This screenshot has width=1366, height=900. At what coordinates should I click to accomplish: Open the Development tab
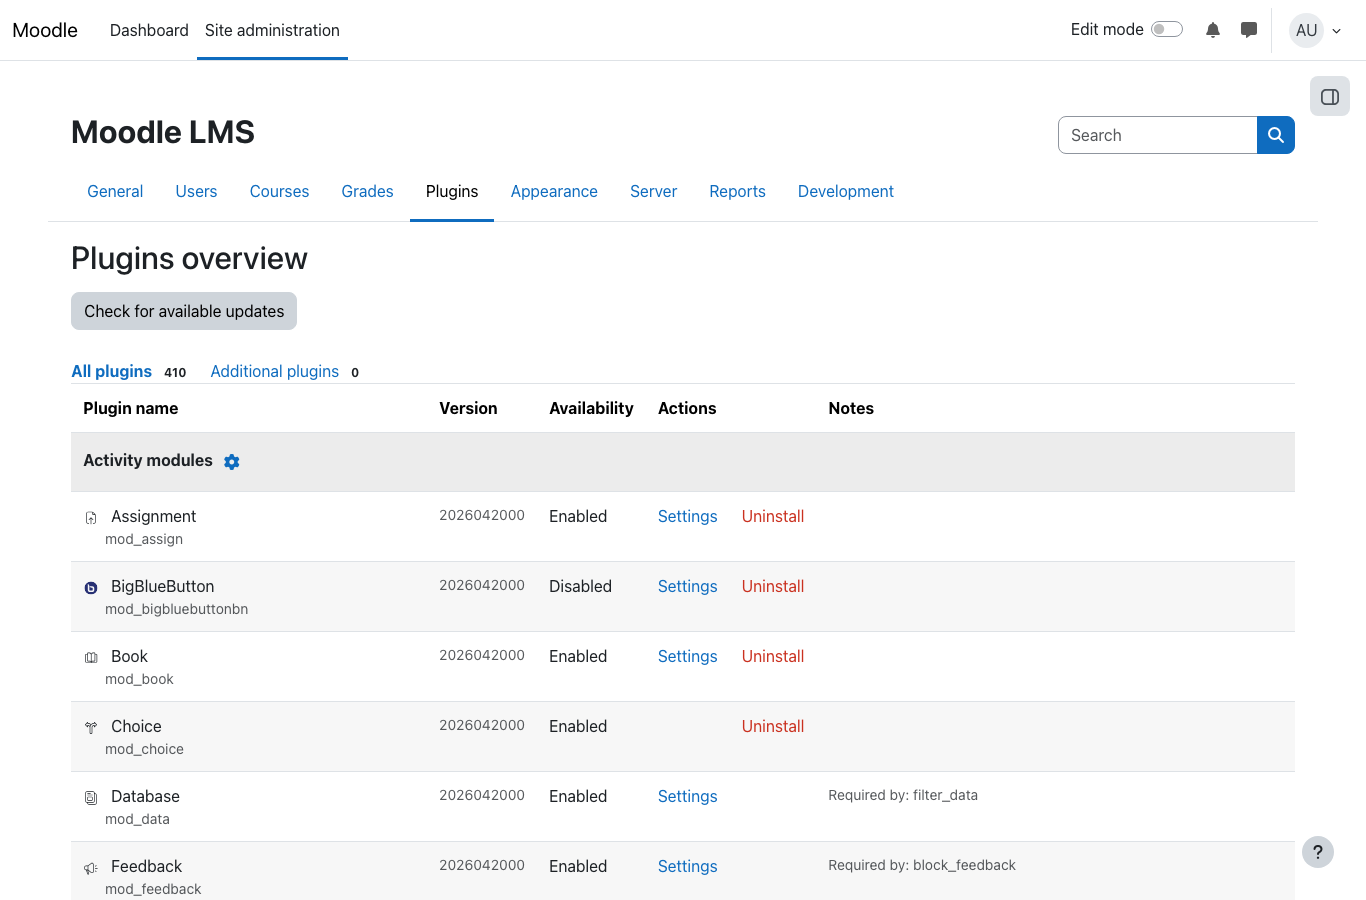tap(846, 191)
